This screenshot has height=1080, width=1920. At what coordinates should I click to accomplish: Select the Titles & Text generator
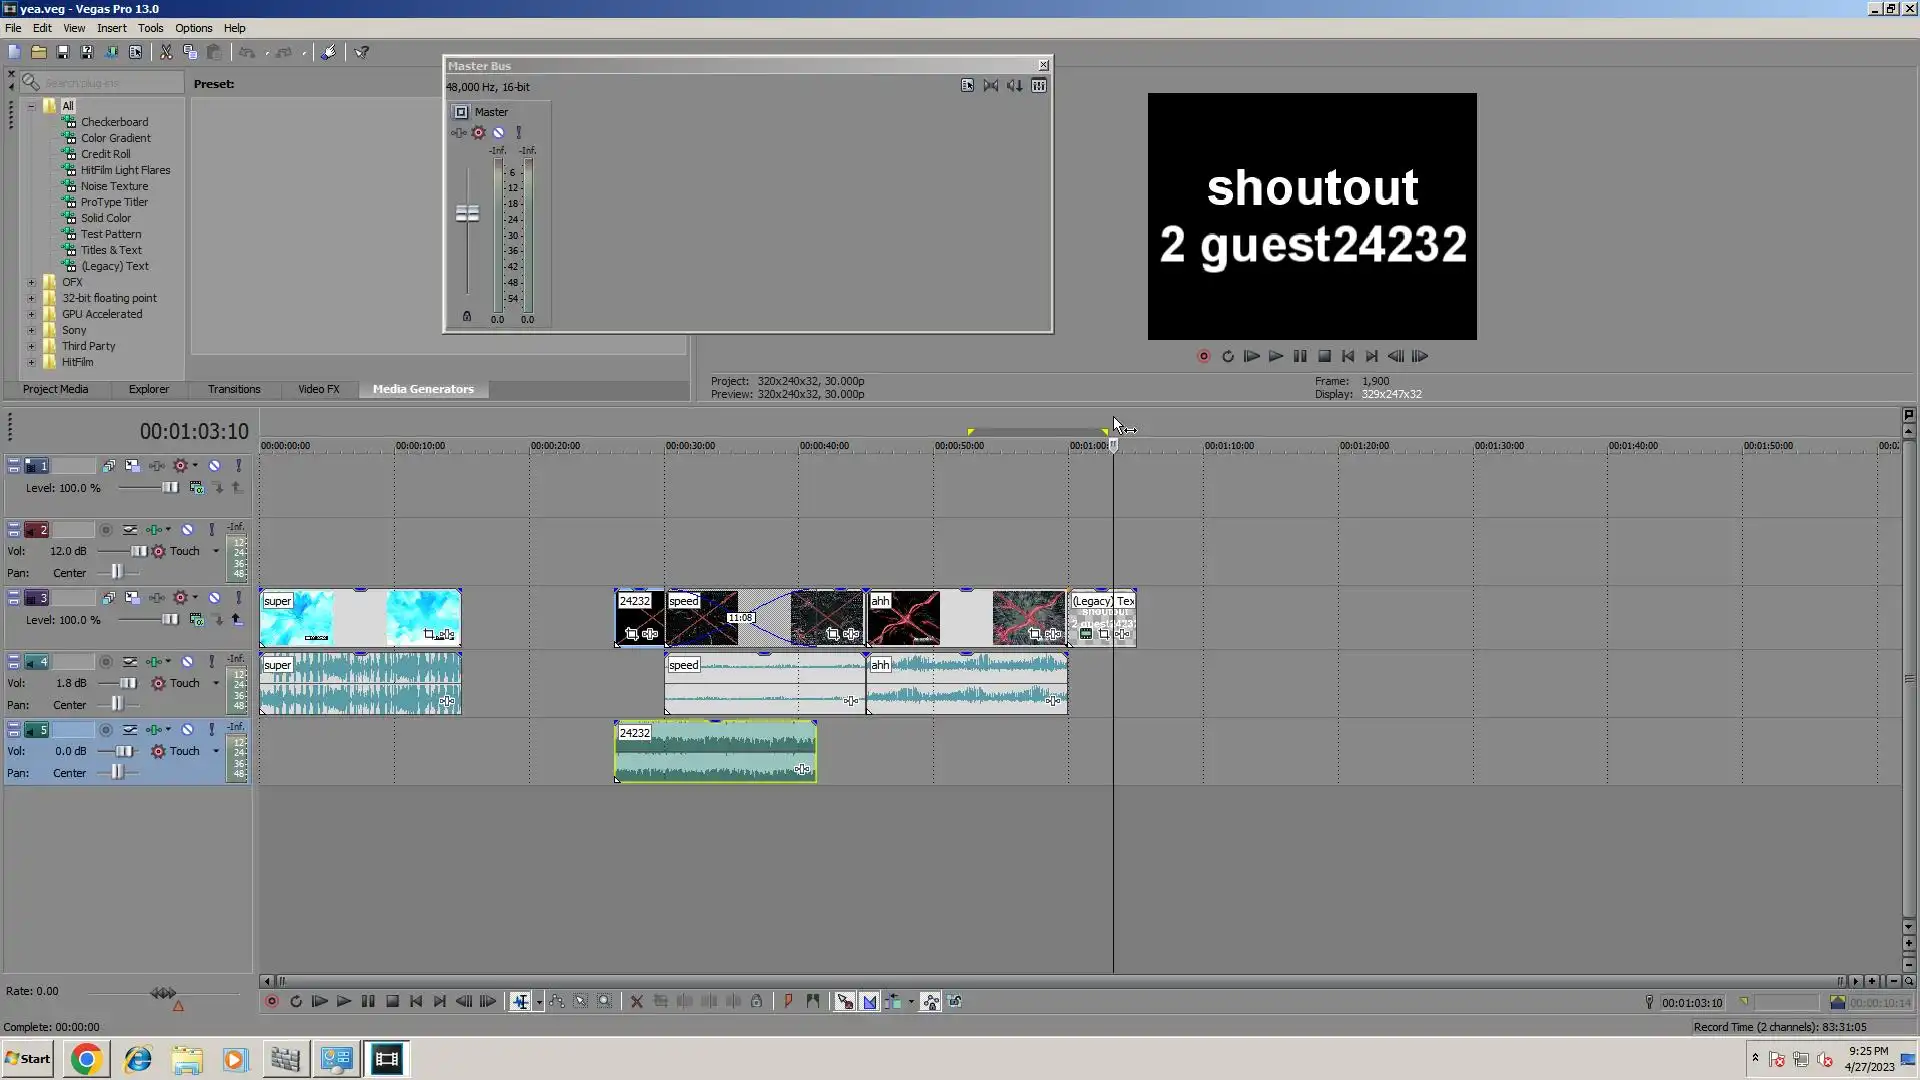(x=111, y=250)
